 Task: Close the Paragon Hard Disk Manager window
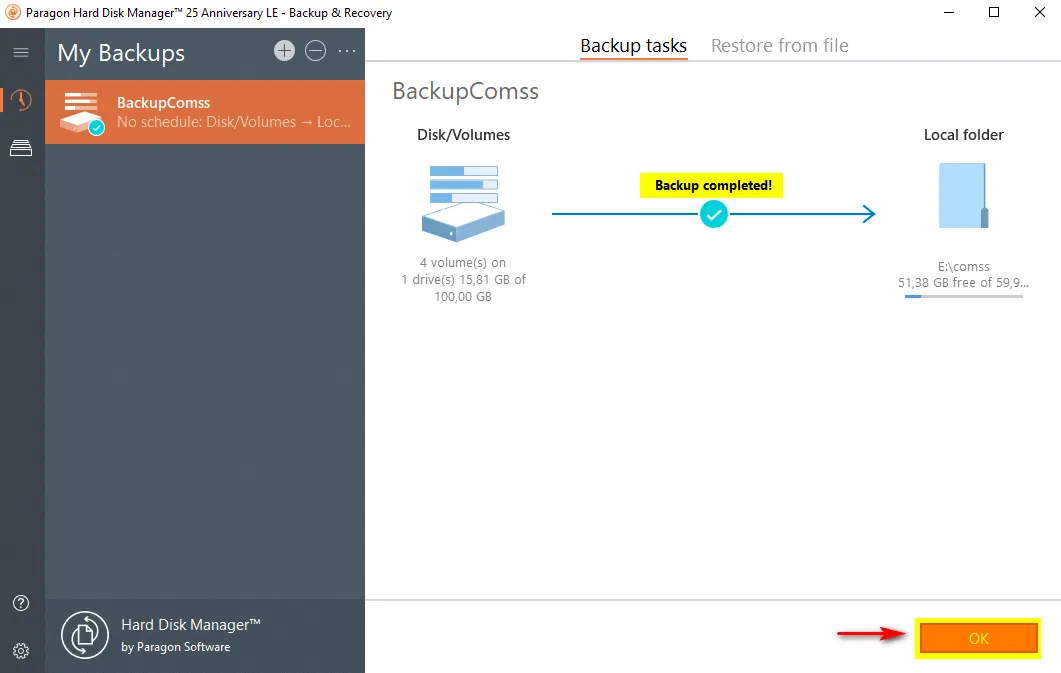tap(1040, 12)
